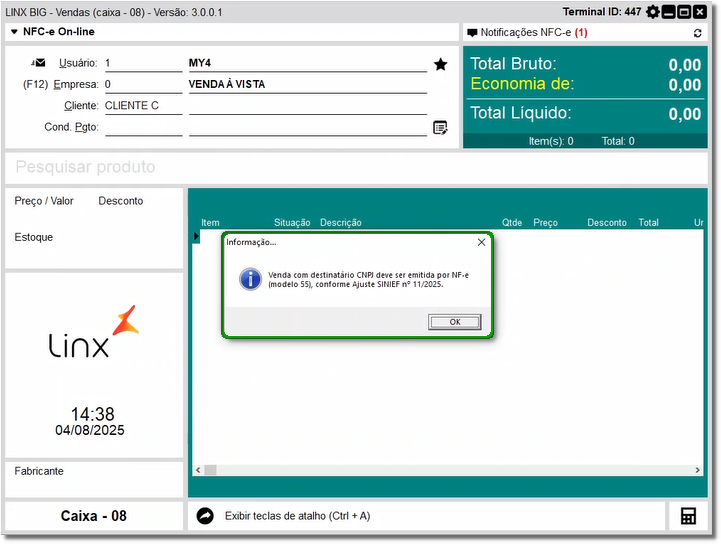Minimize the LINX BIG Vendas window
Viewport: 721px width, 544px height.
(669, 12)
